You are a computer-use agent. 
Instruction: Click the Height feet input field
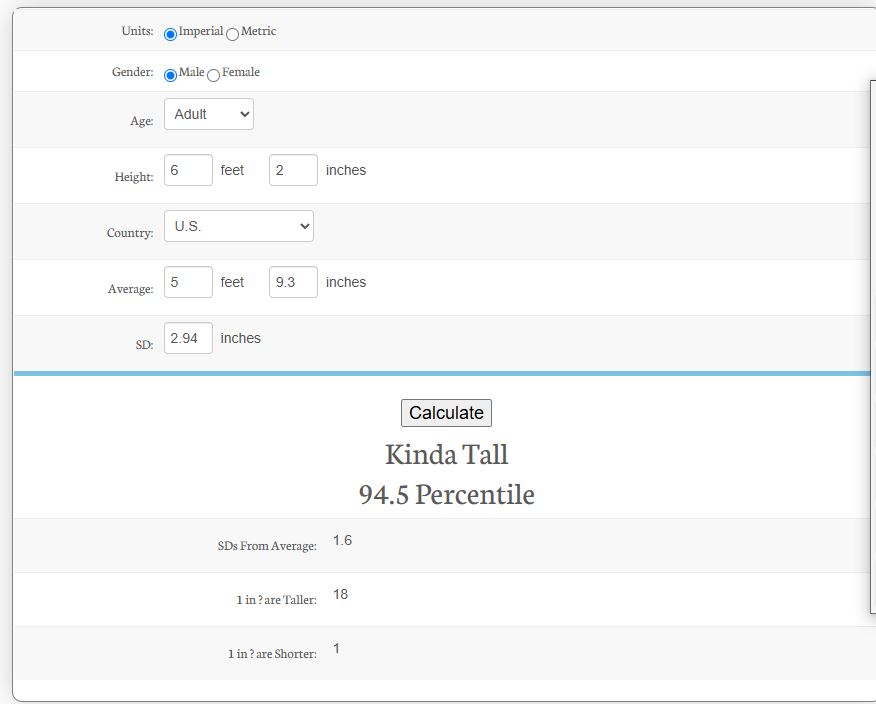[188, 170]
